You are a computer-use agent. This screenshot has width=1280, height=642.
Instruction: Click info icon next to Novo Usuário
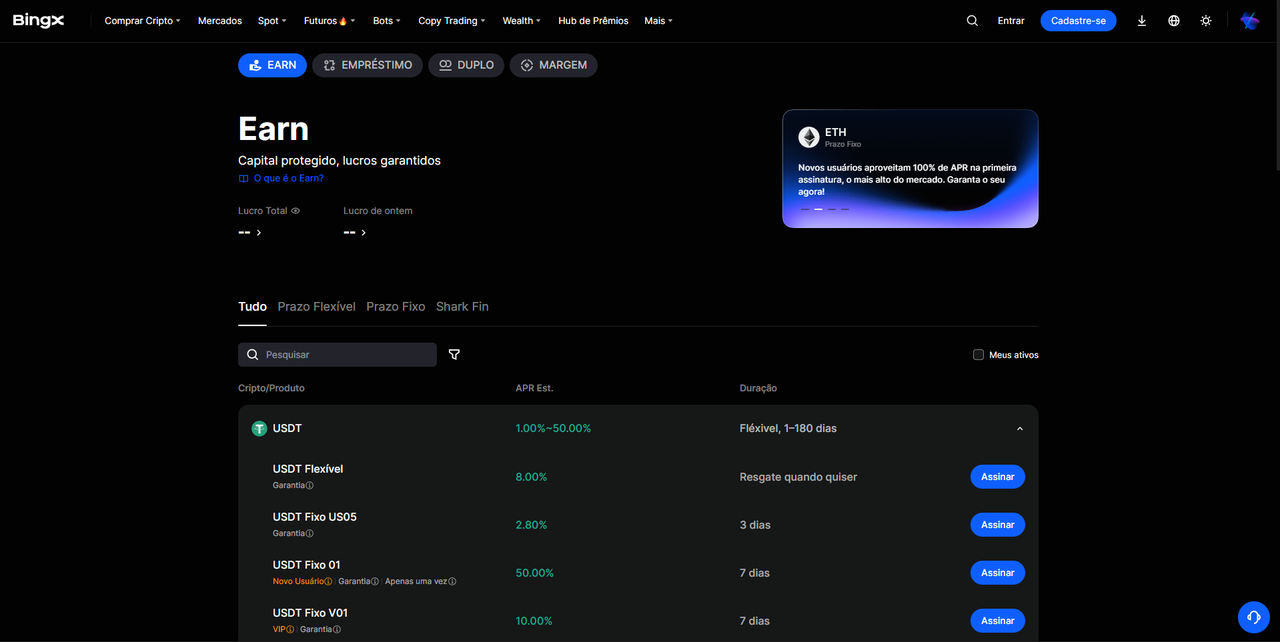(x=328, y=581)
